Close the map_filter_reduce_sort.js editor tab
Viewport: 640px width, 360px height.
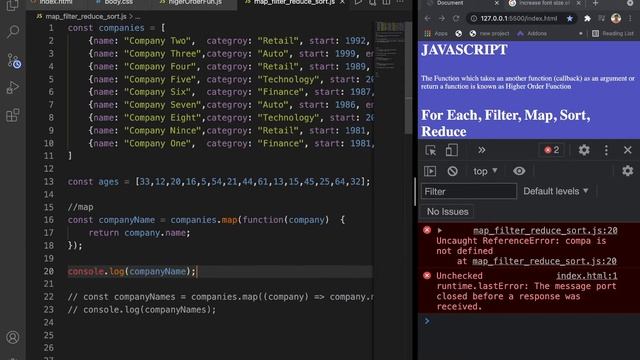coord(342,2)
